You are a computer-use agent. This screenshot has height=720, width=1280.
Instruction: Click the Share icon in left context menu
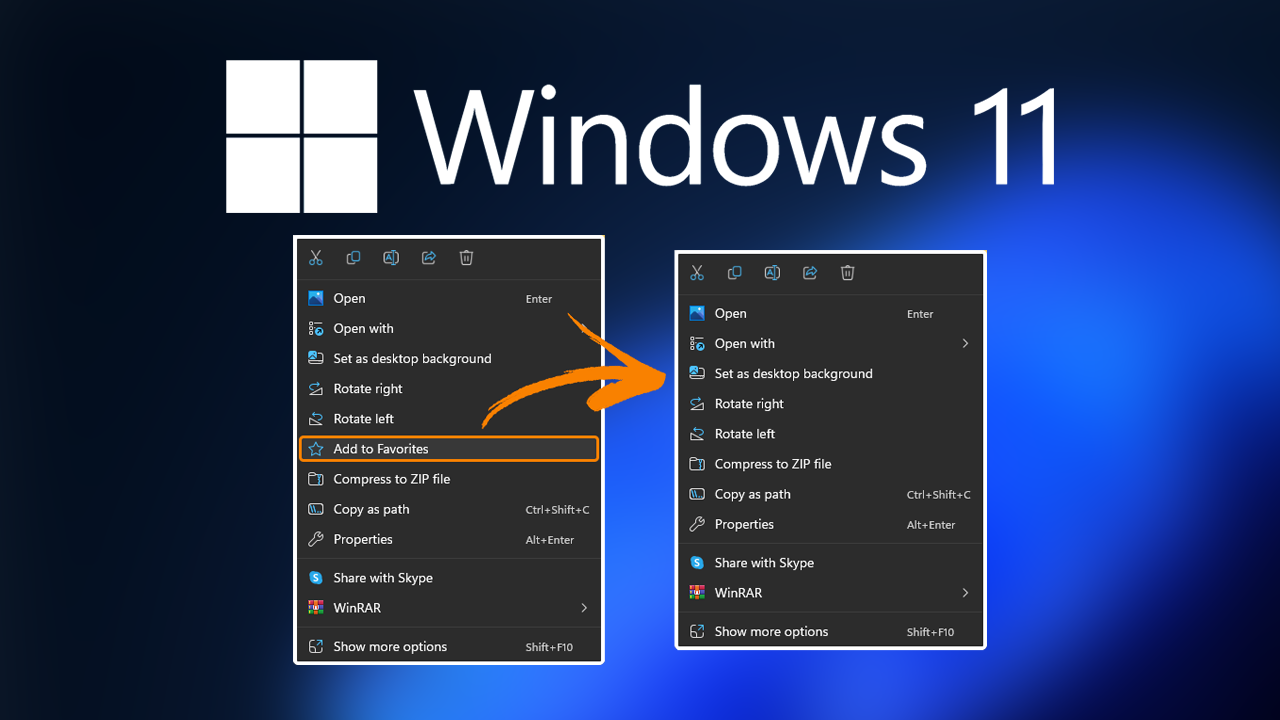(x=429, y=258)
